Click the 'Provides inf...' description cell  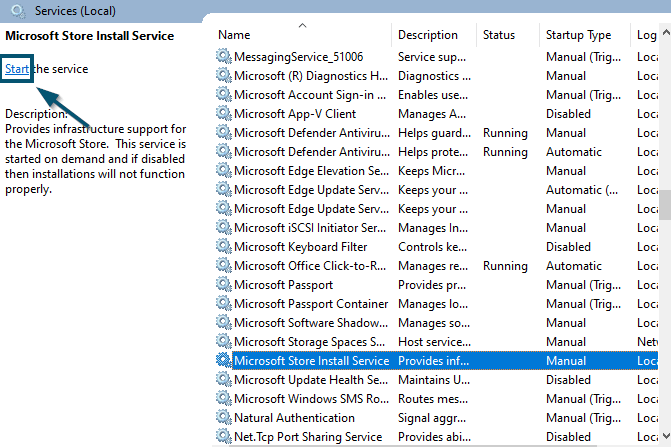433,361
